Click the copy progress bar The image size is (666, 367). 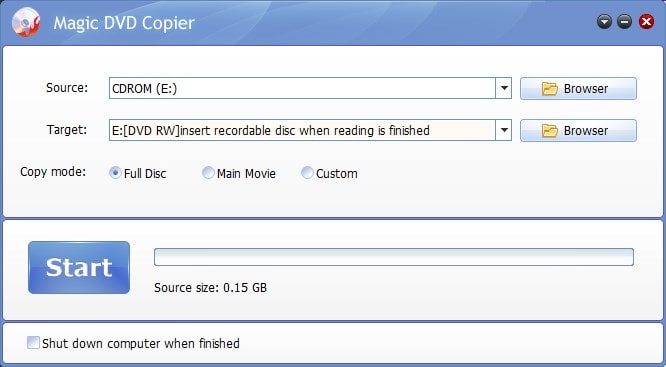point(394,257)
